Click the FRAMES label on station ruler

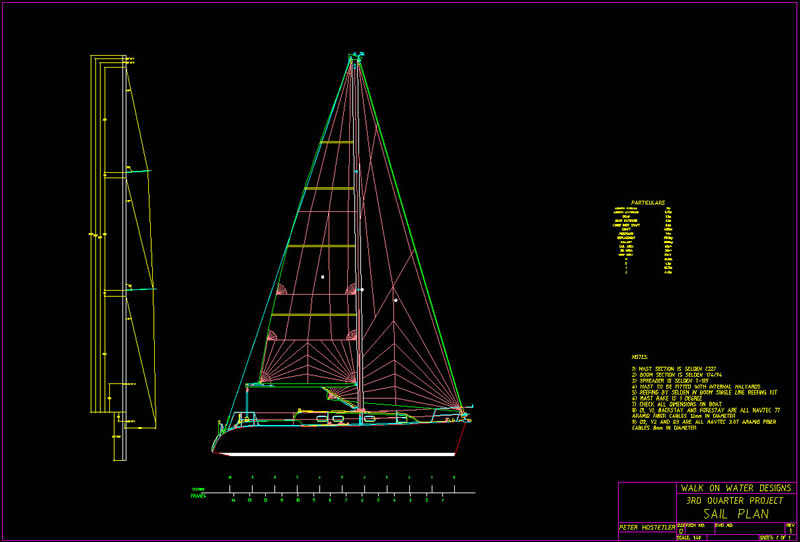coord(198,495)
